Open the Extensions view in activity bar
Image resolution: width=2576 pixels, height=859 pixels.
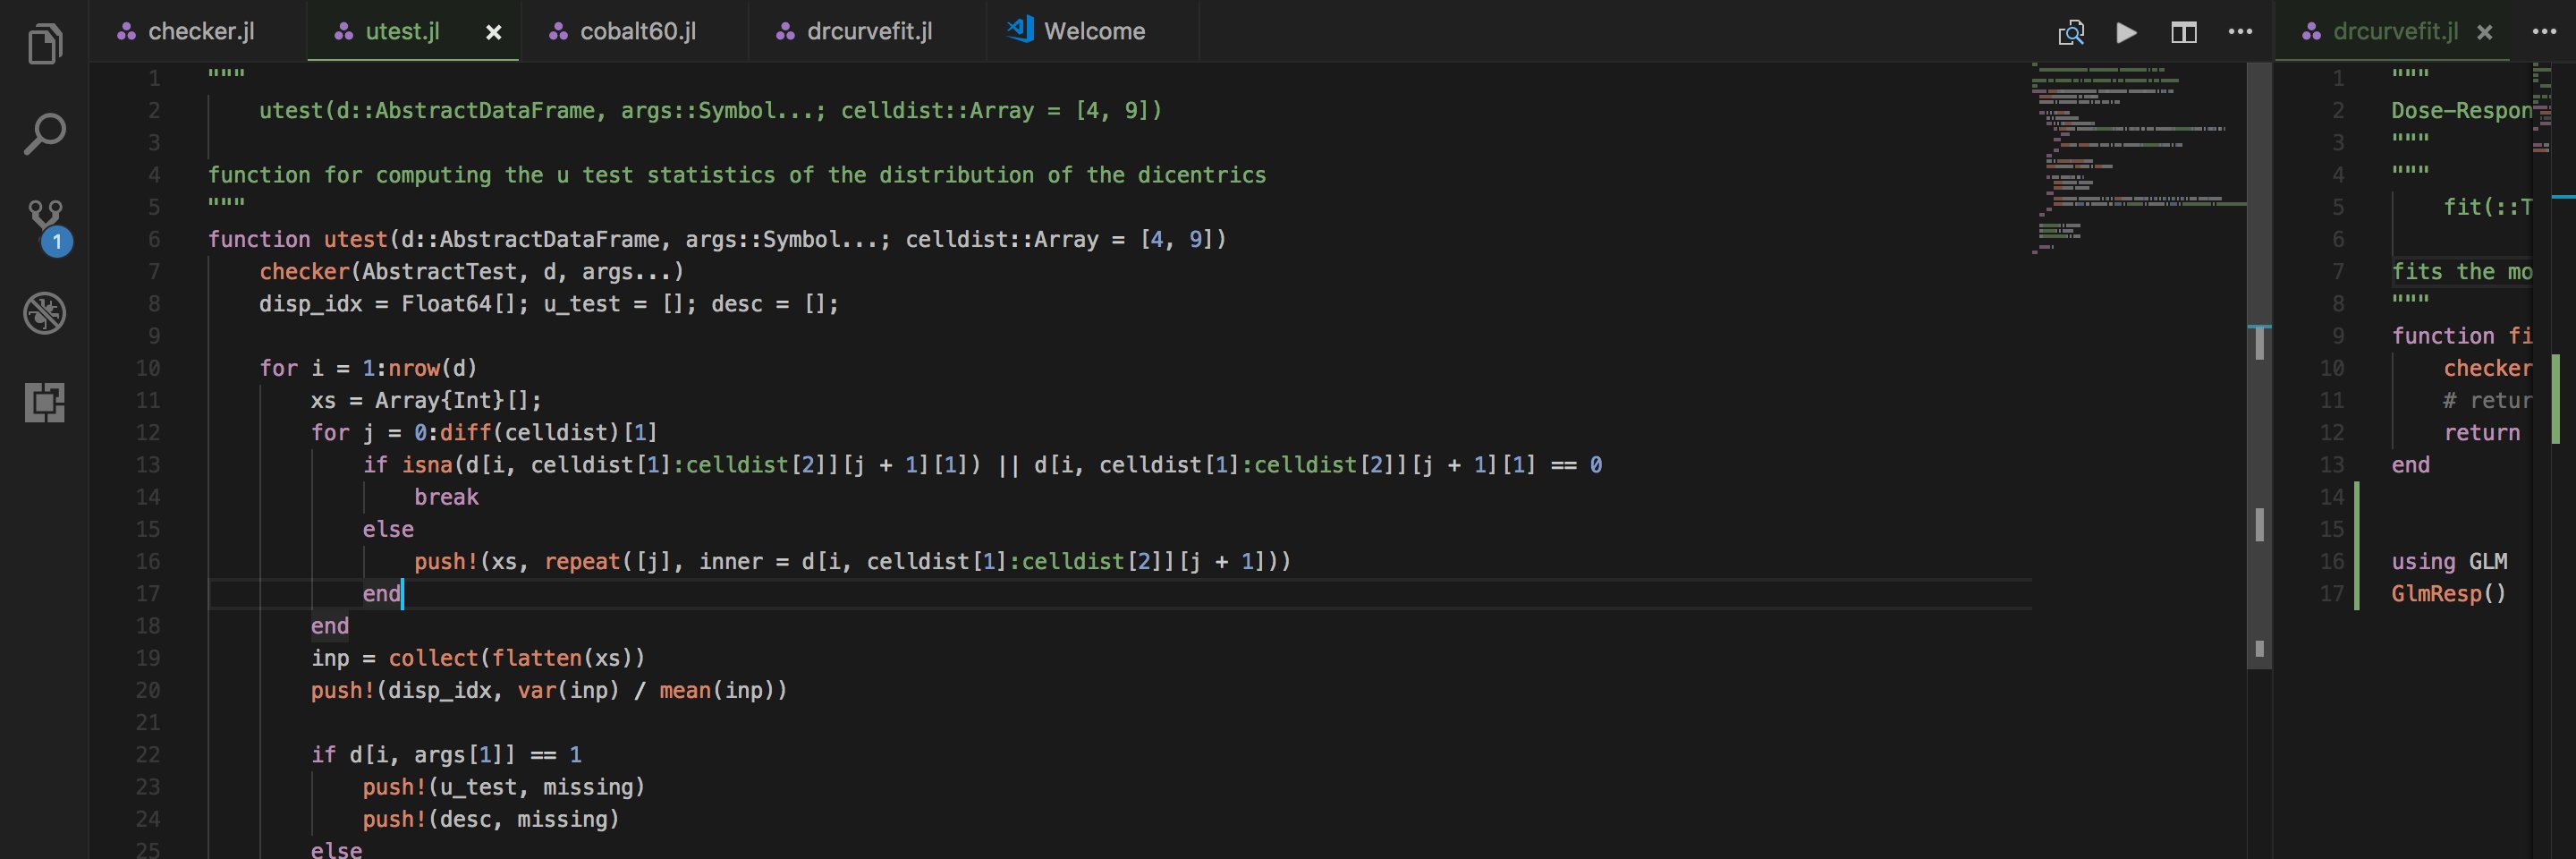point(45,402)
